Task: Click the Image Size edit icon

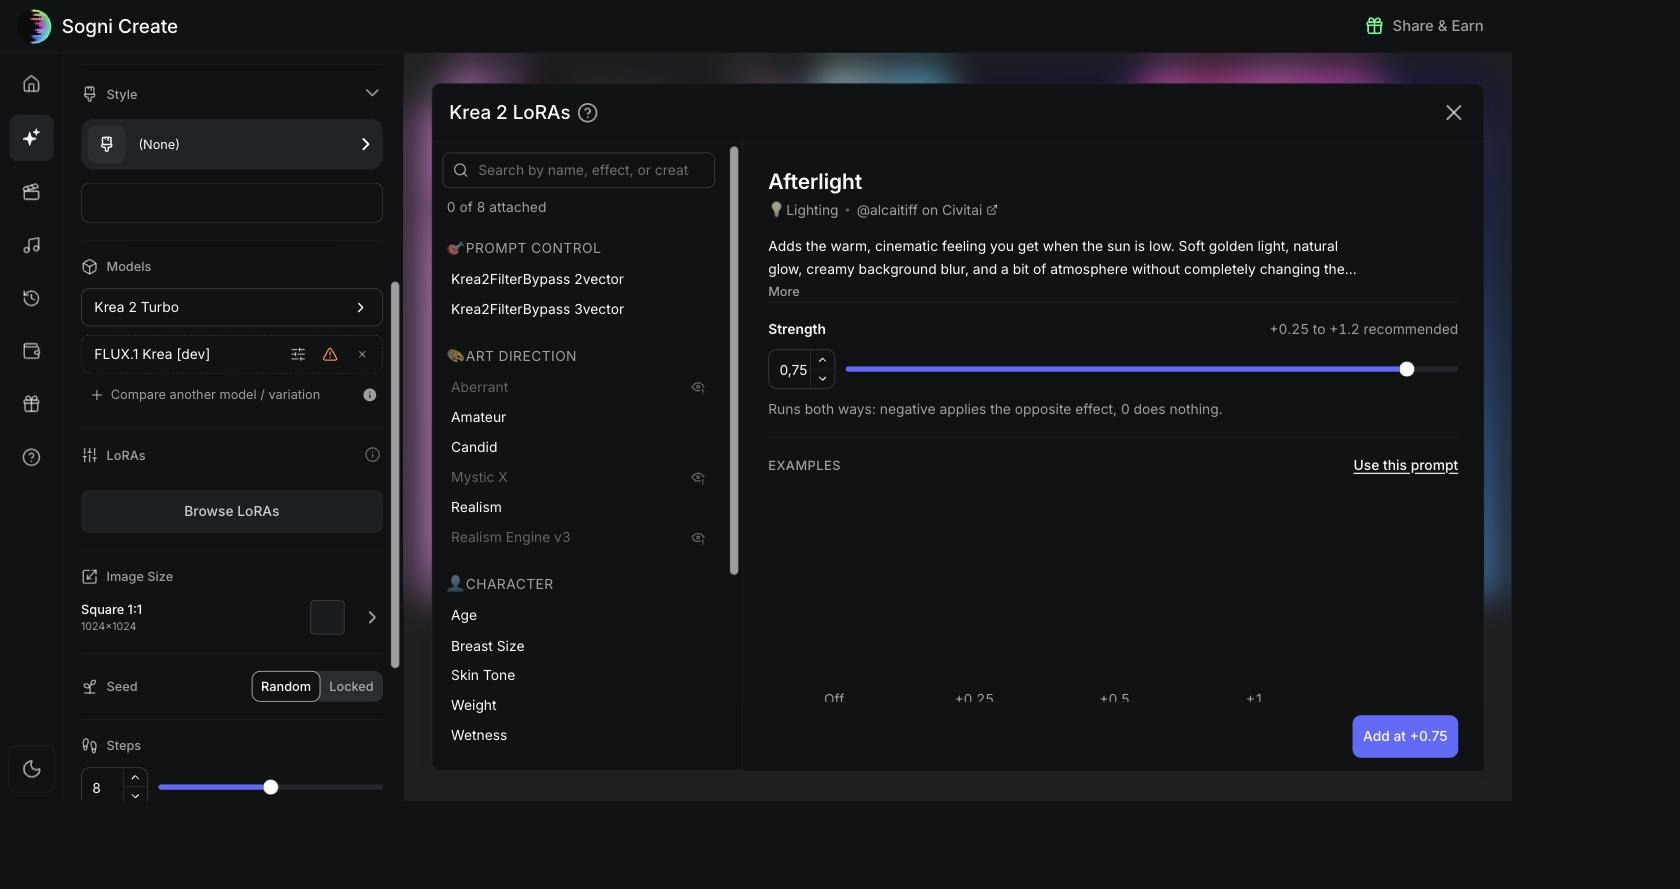Action: [90, 577]
